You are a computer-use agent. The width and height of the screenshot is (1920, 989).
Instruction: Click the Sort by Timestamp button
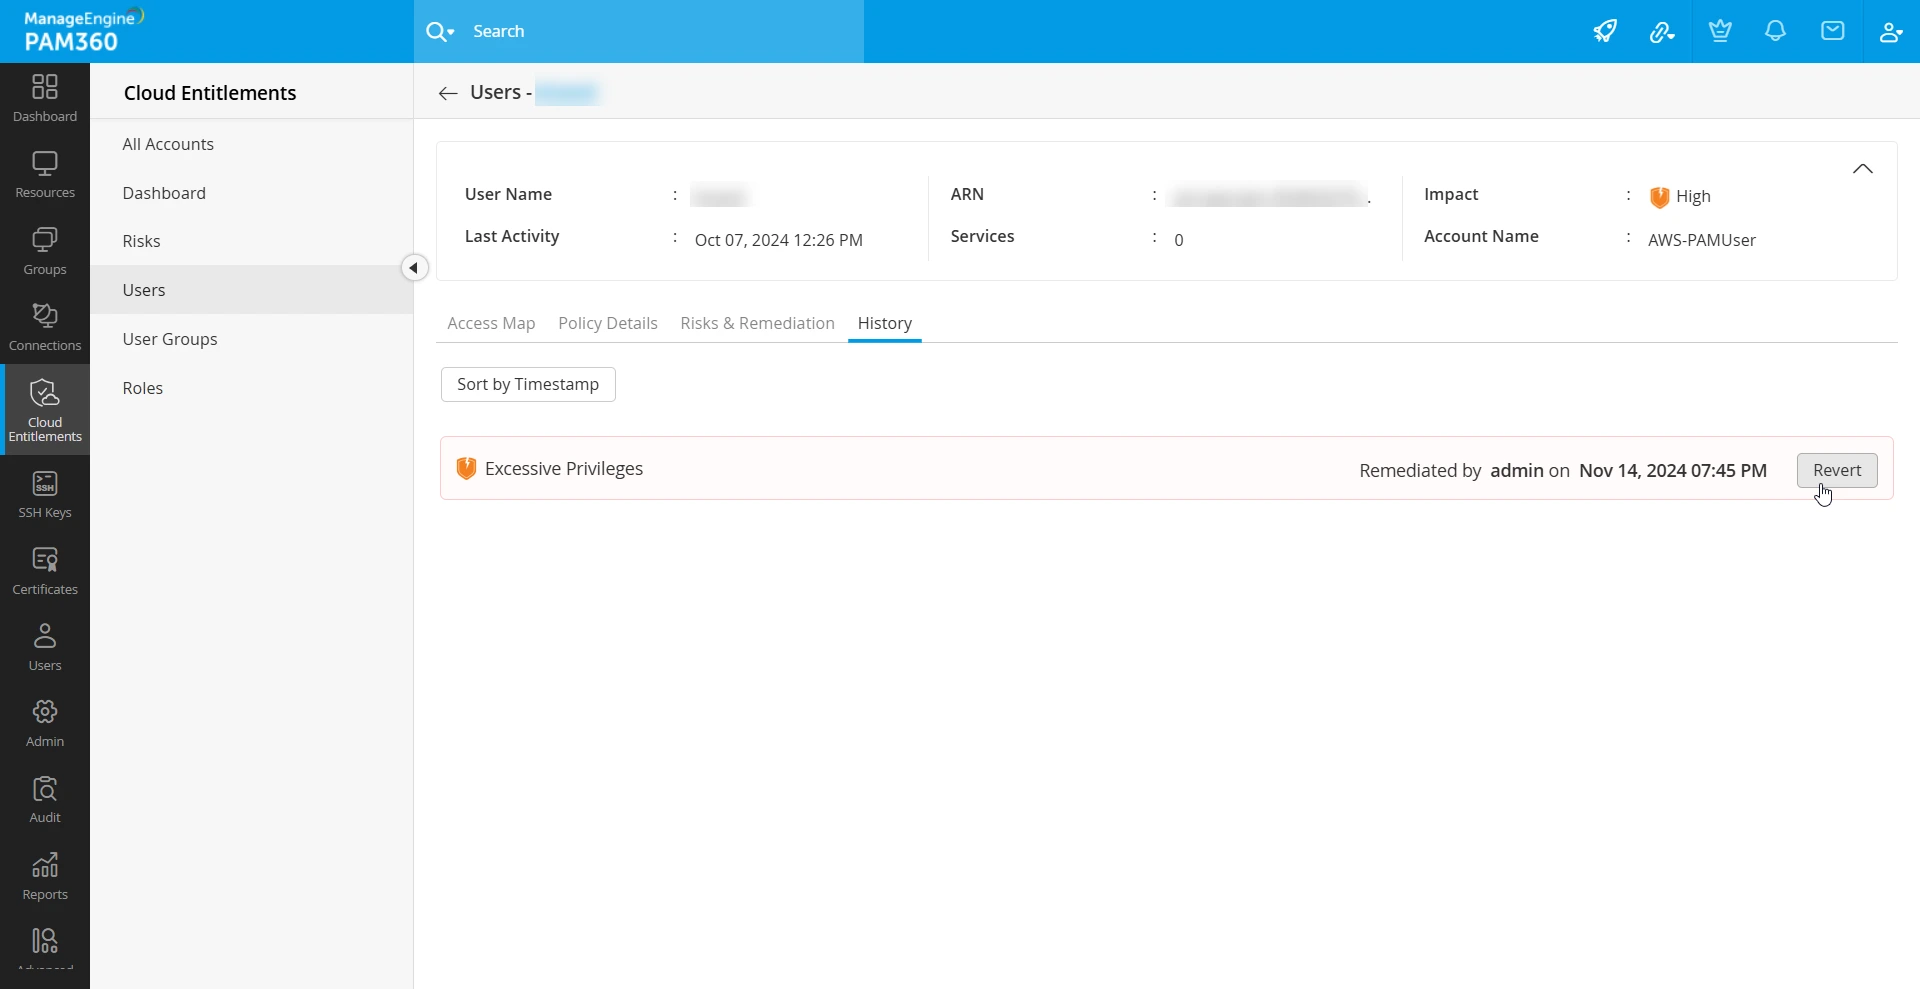[x=528, y=384]
